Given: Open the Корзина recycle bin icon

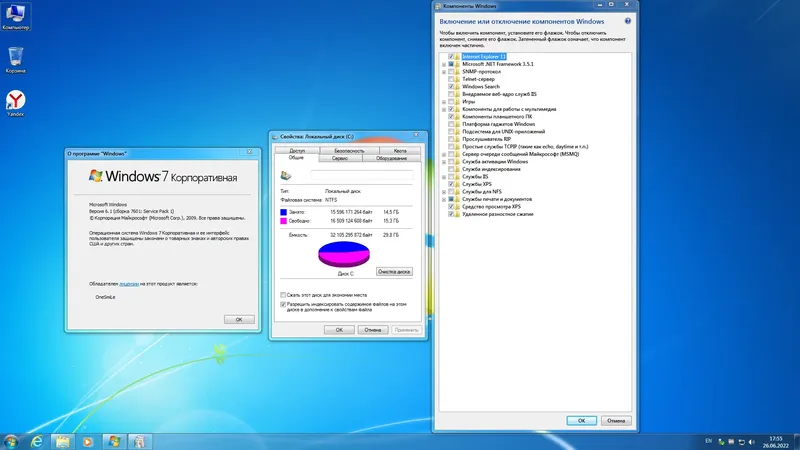Looking at the screenshot, I should point(15,60).
